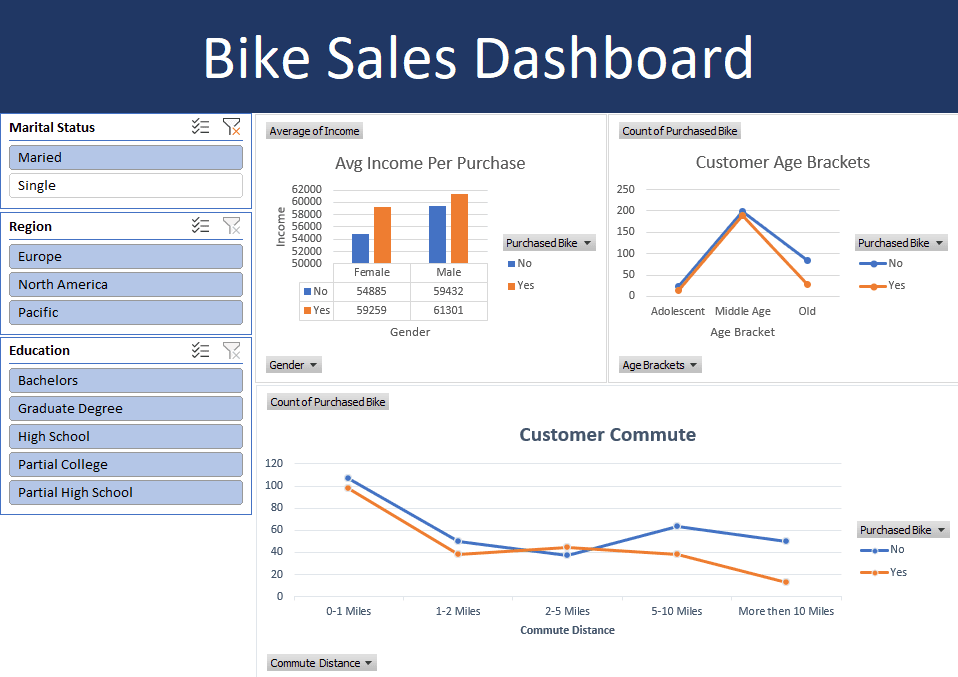Click Count of Purchased Bike button on commute chart
The image size is (958, 677).
click(x=328, y=402)
